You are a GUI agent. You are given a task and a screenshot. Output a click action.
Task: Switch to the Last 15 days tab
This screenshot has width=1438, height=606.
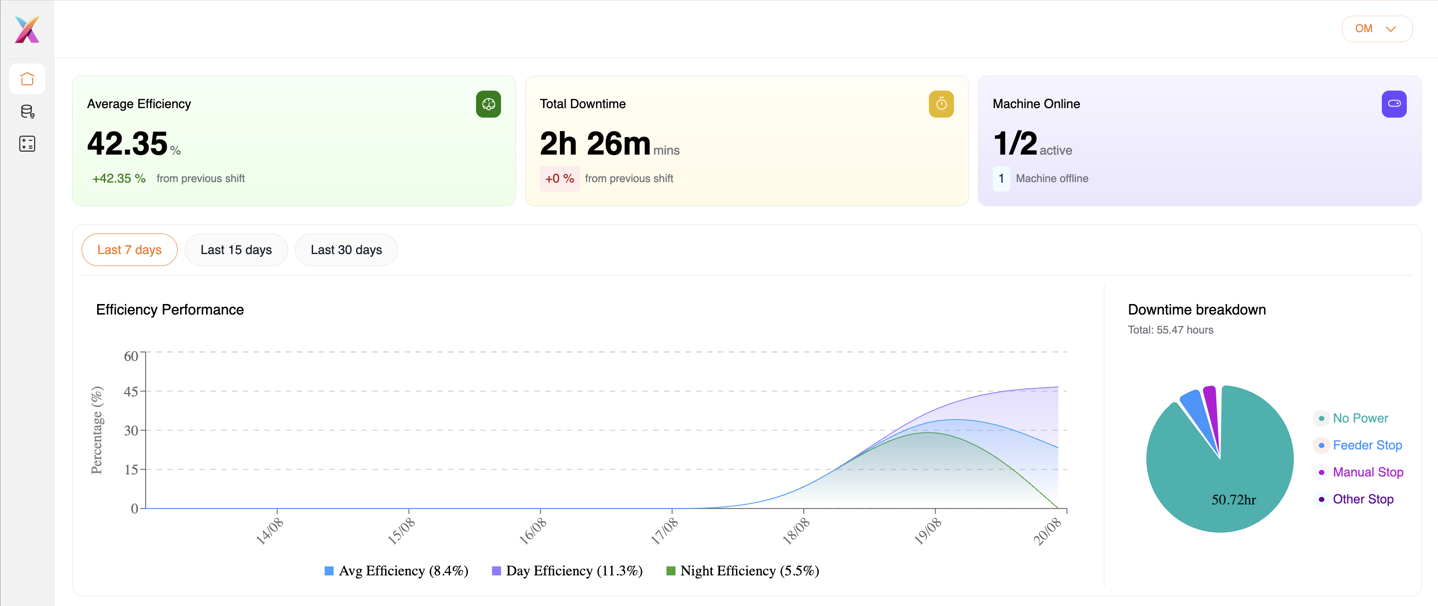[x=236, y=249]
